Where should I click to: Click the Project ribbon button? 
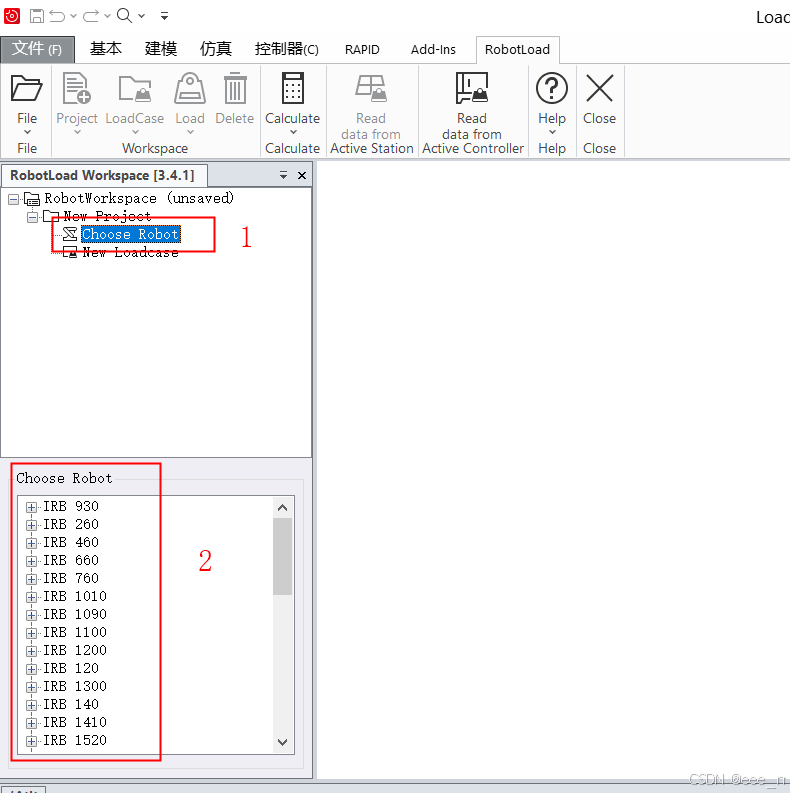click(77, 104)
